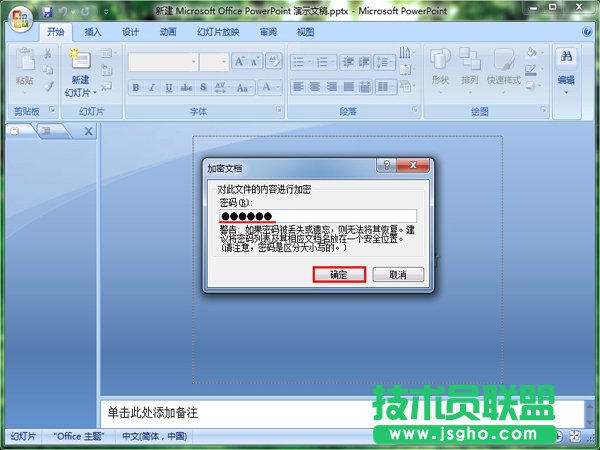Click the Shapes (形状) gallery icon
Viewport: 600px width, 450px height.
[440, 62]
